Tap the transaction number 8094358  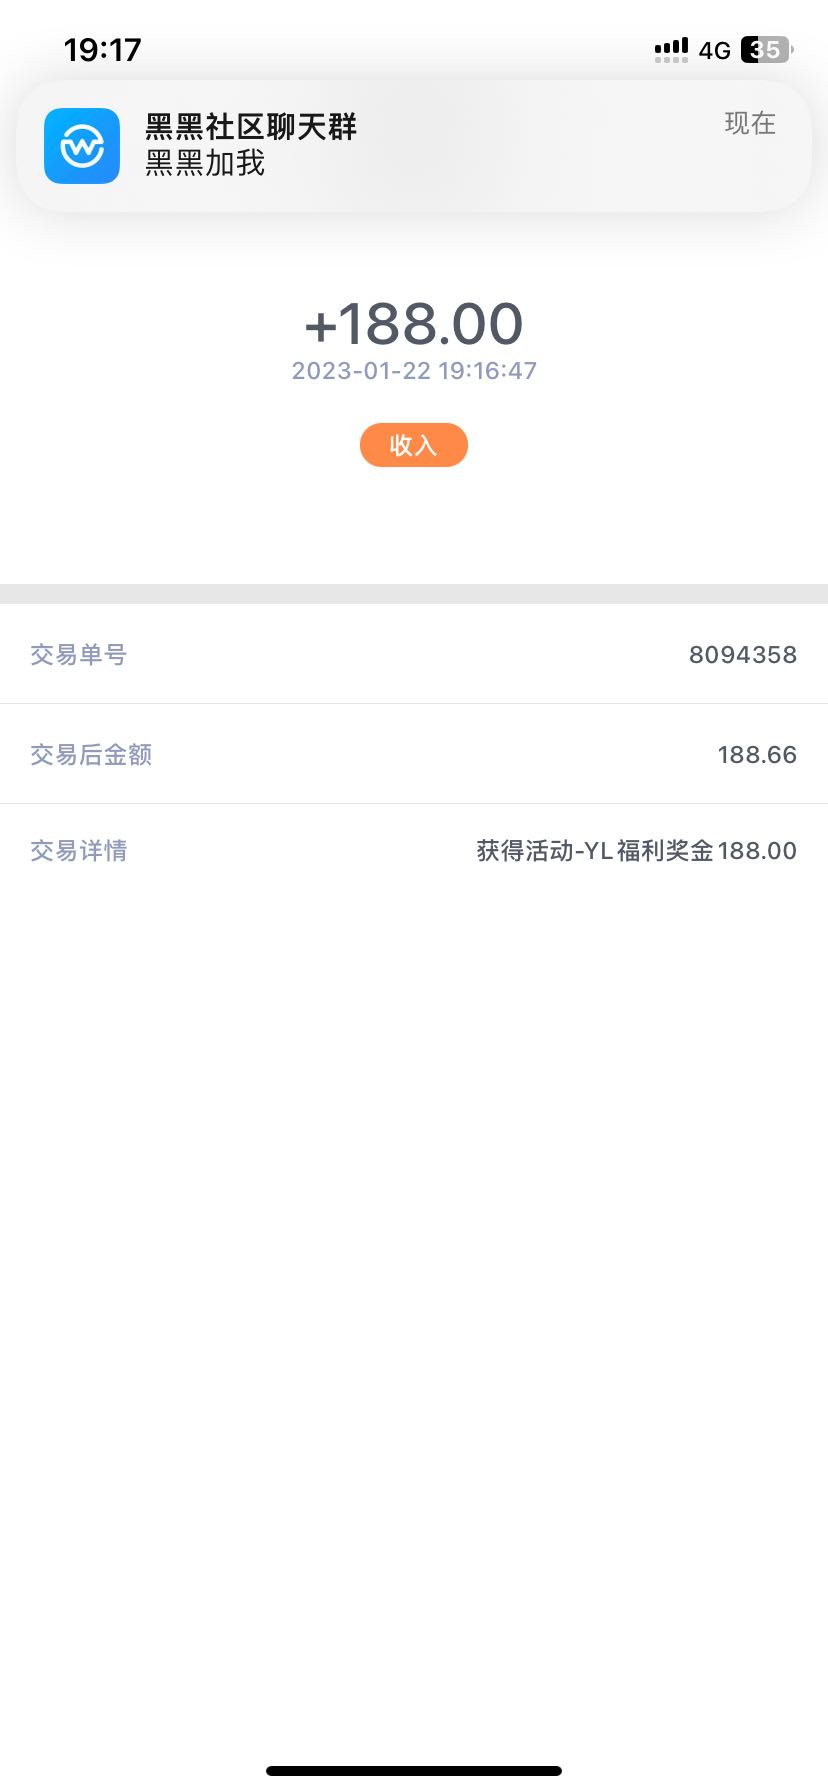[742, 655]
